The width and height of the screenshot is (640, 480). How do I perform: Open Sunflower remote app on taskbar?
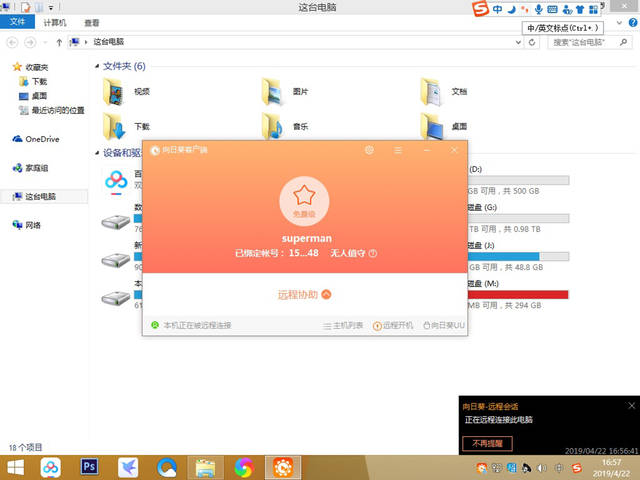click(x=283, y=468)
